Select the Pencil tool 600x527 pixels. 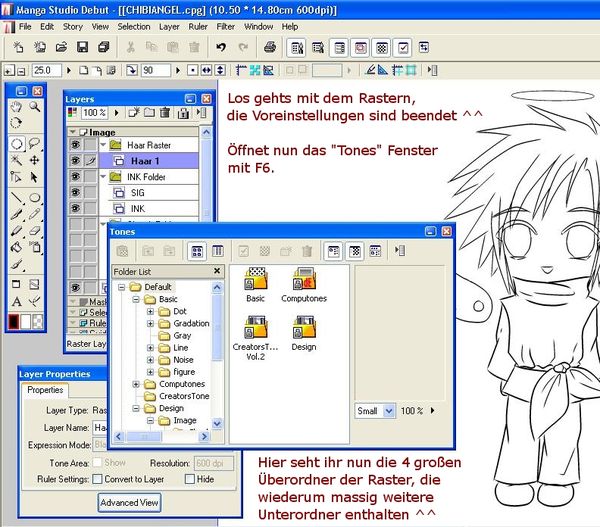(x=34, y=214)
